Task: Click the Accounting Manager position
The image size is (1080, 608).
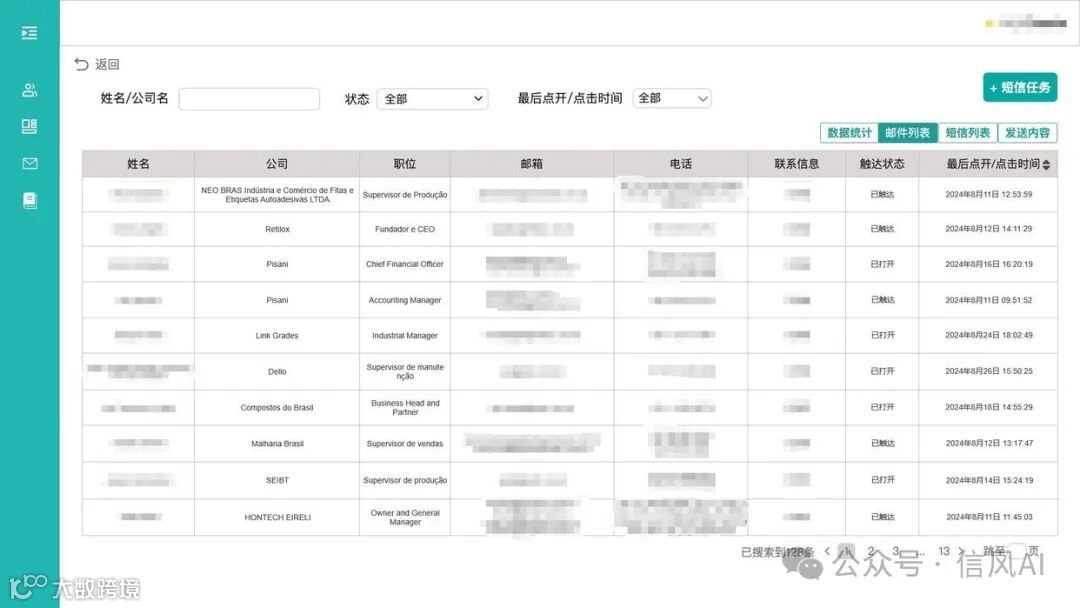Action: click(x=405, y=300)
